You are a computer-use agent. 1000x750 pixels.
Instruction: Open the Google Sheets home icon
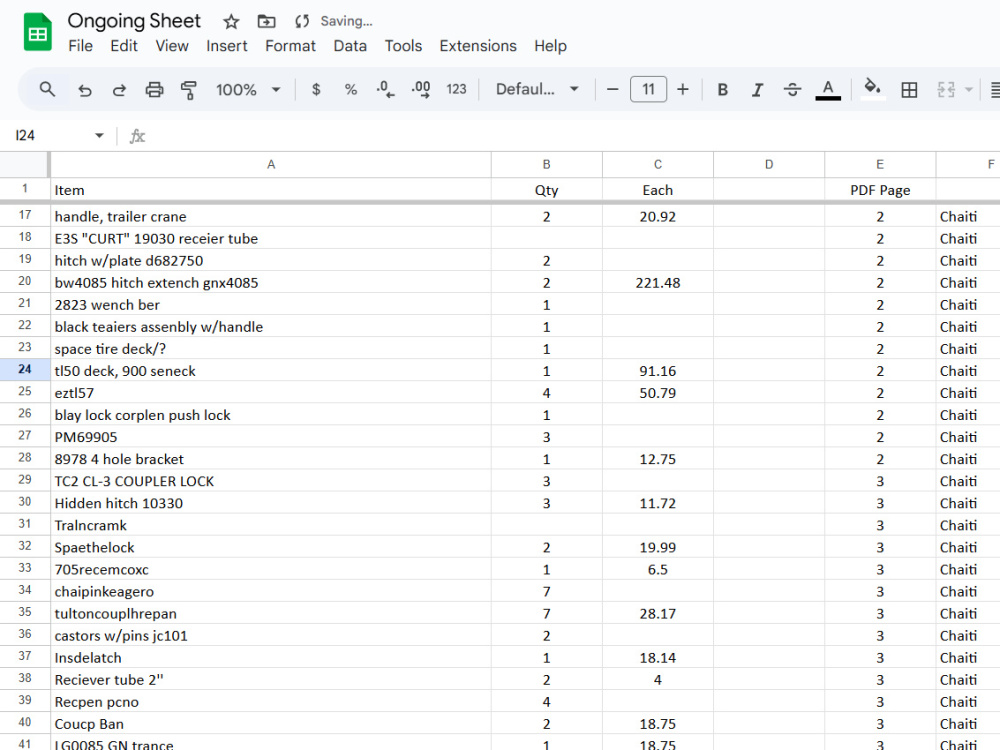(x=38, y=32)
